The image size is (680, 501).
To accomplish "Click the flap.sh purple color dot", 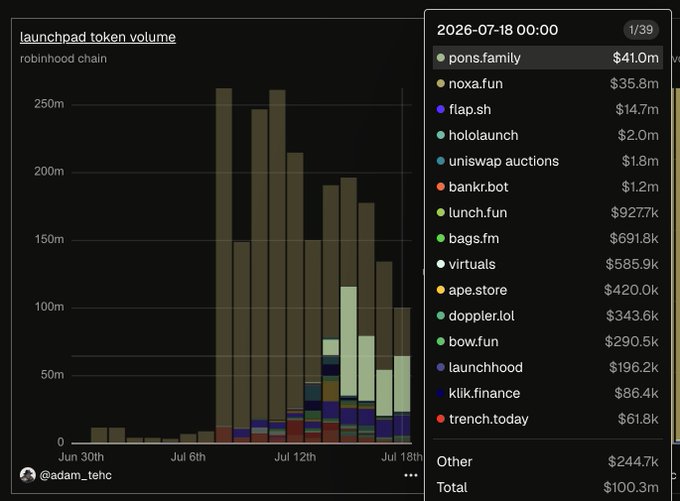I will pyautogui.click(x=441, y=109).
